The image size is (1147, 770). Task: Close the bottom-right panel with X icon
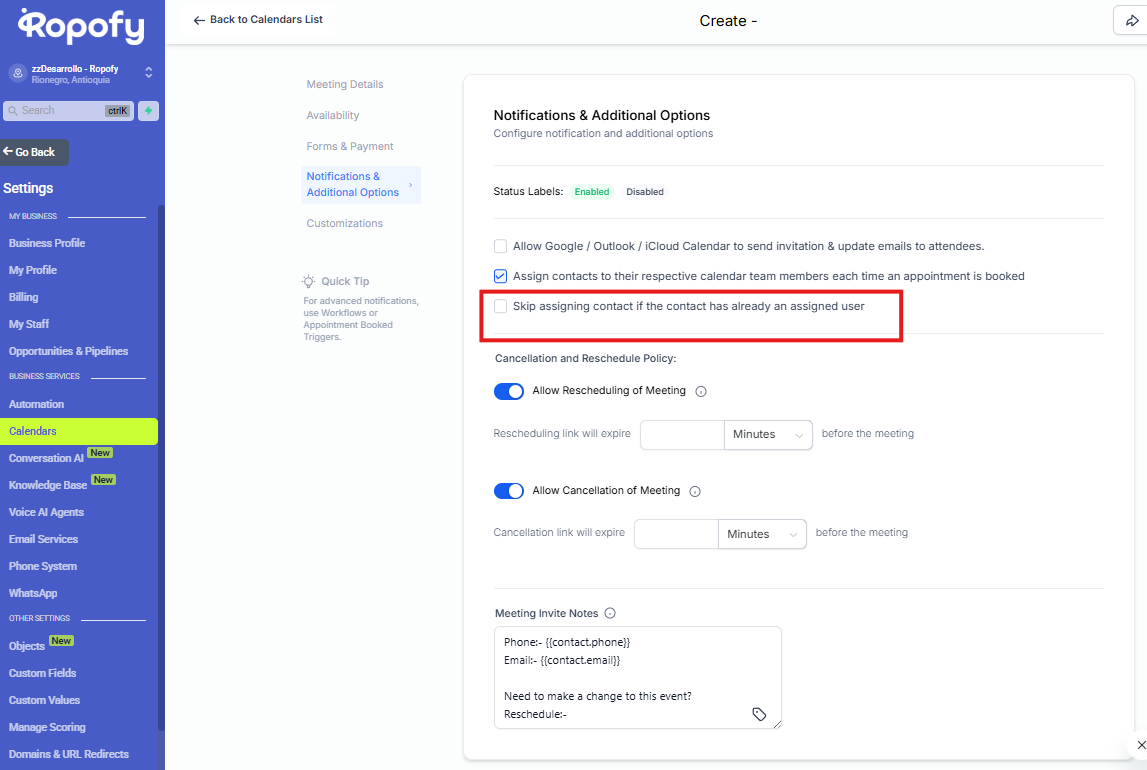pos(1141,745)
